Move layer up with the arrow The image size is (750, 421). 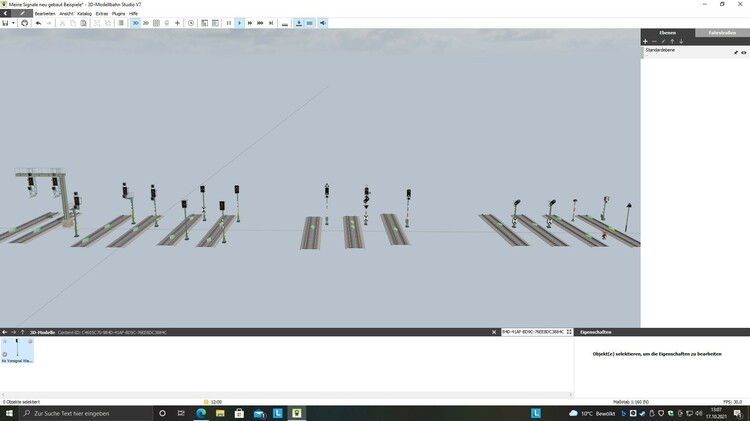point(672,42)
